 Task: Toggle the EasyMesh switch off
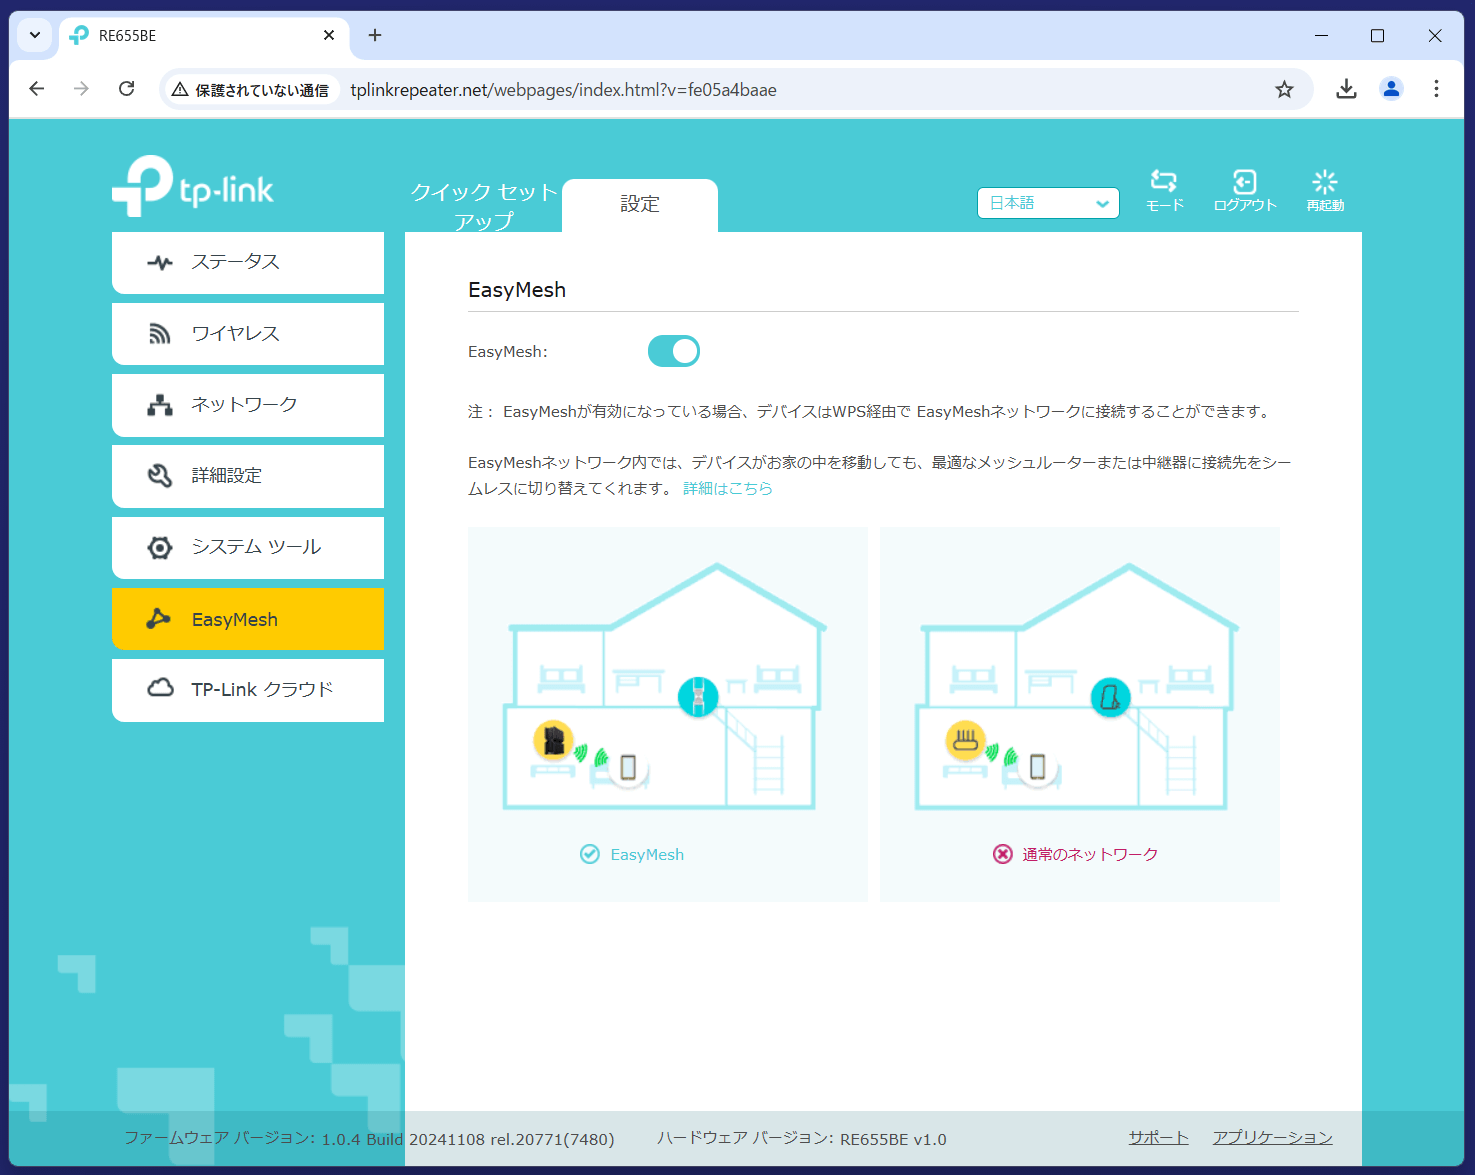674,351
